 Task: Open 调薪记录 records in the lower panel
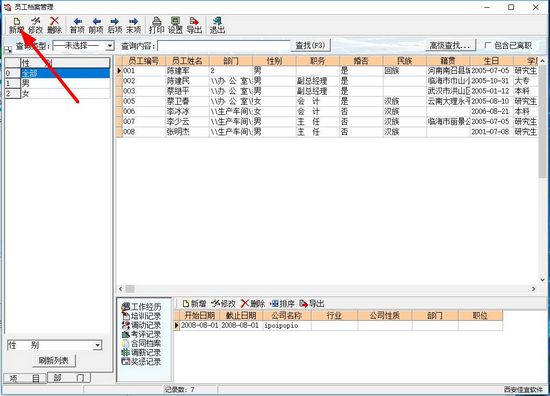141,353
